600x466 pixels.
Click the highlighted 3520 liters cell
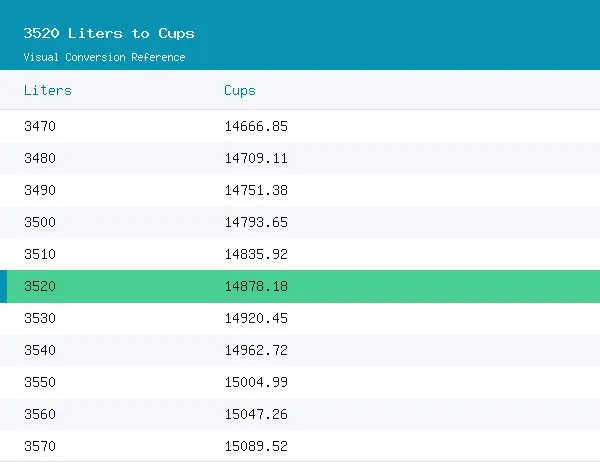(x=40, y=286)
